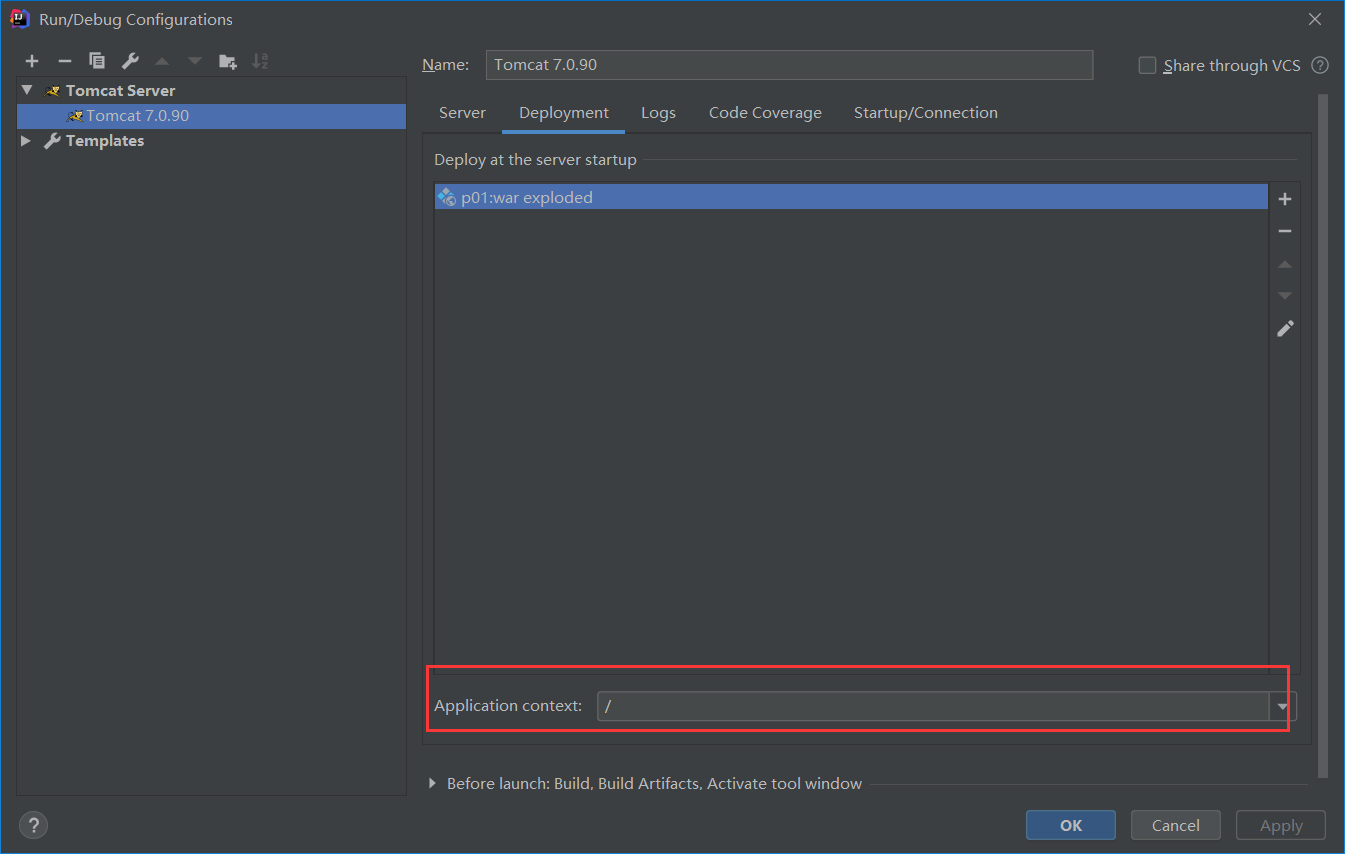Add a deployment artifact with plus icon

click(1285, 199)
